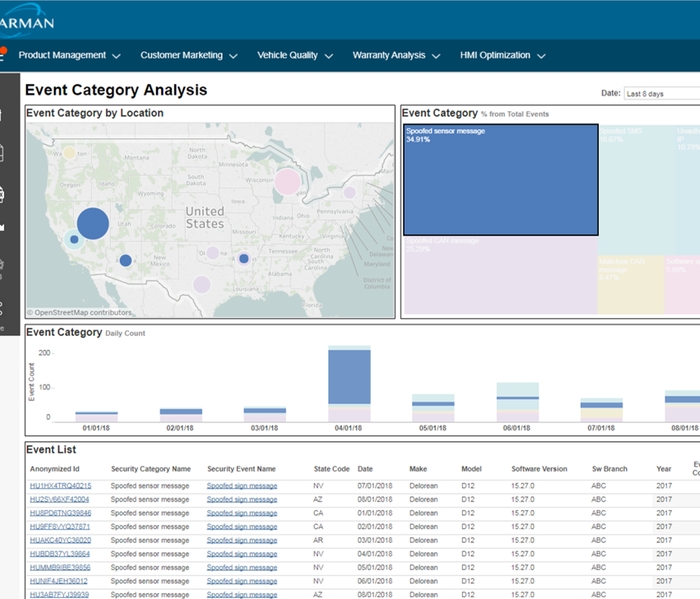Select the lavender bubble over Texas
This screenshot has height=599, width=700.
tap(201, 284)
